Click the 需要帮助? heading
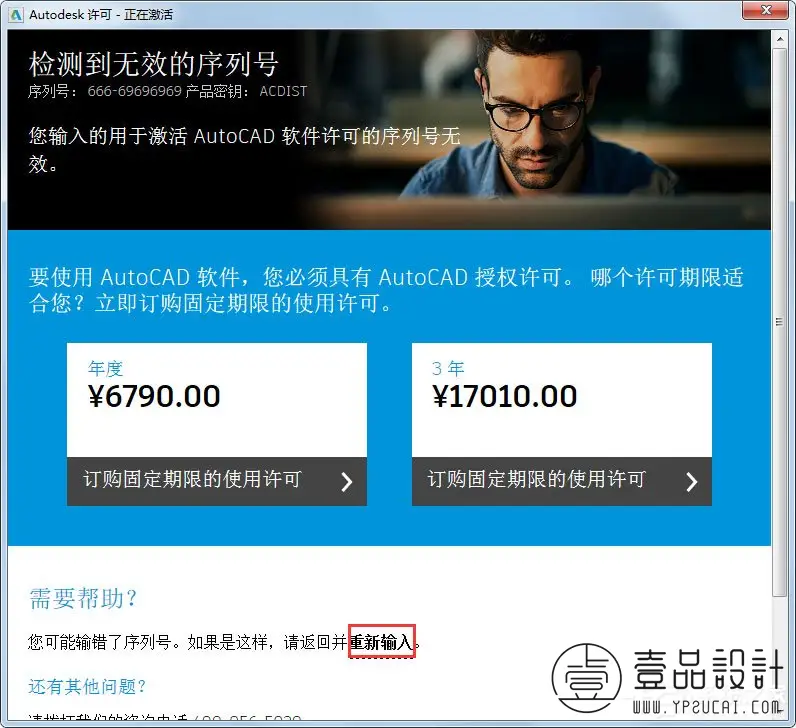Image resolution: width=796 pixels, height=728 pixels. (83, 598)
